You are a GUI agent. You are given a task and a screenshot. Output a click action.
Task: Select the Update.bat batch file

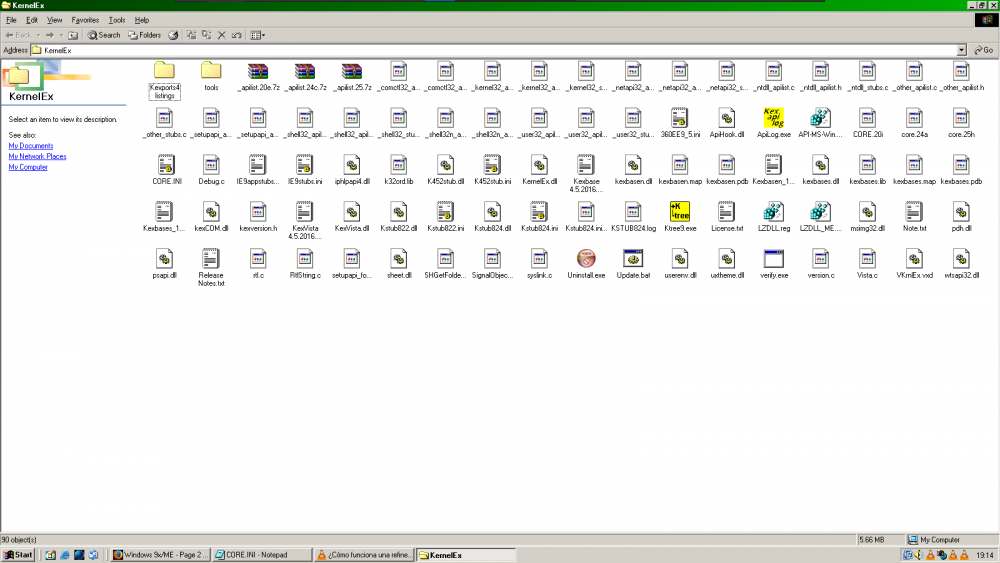point(632,258)
